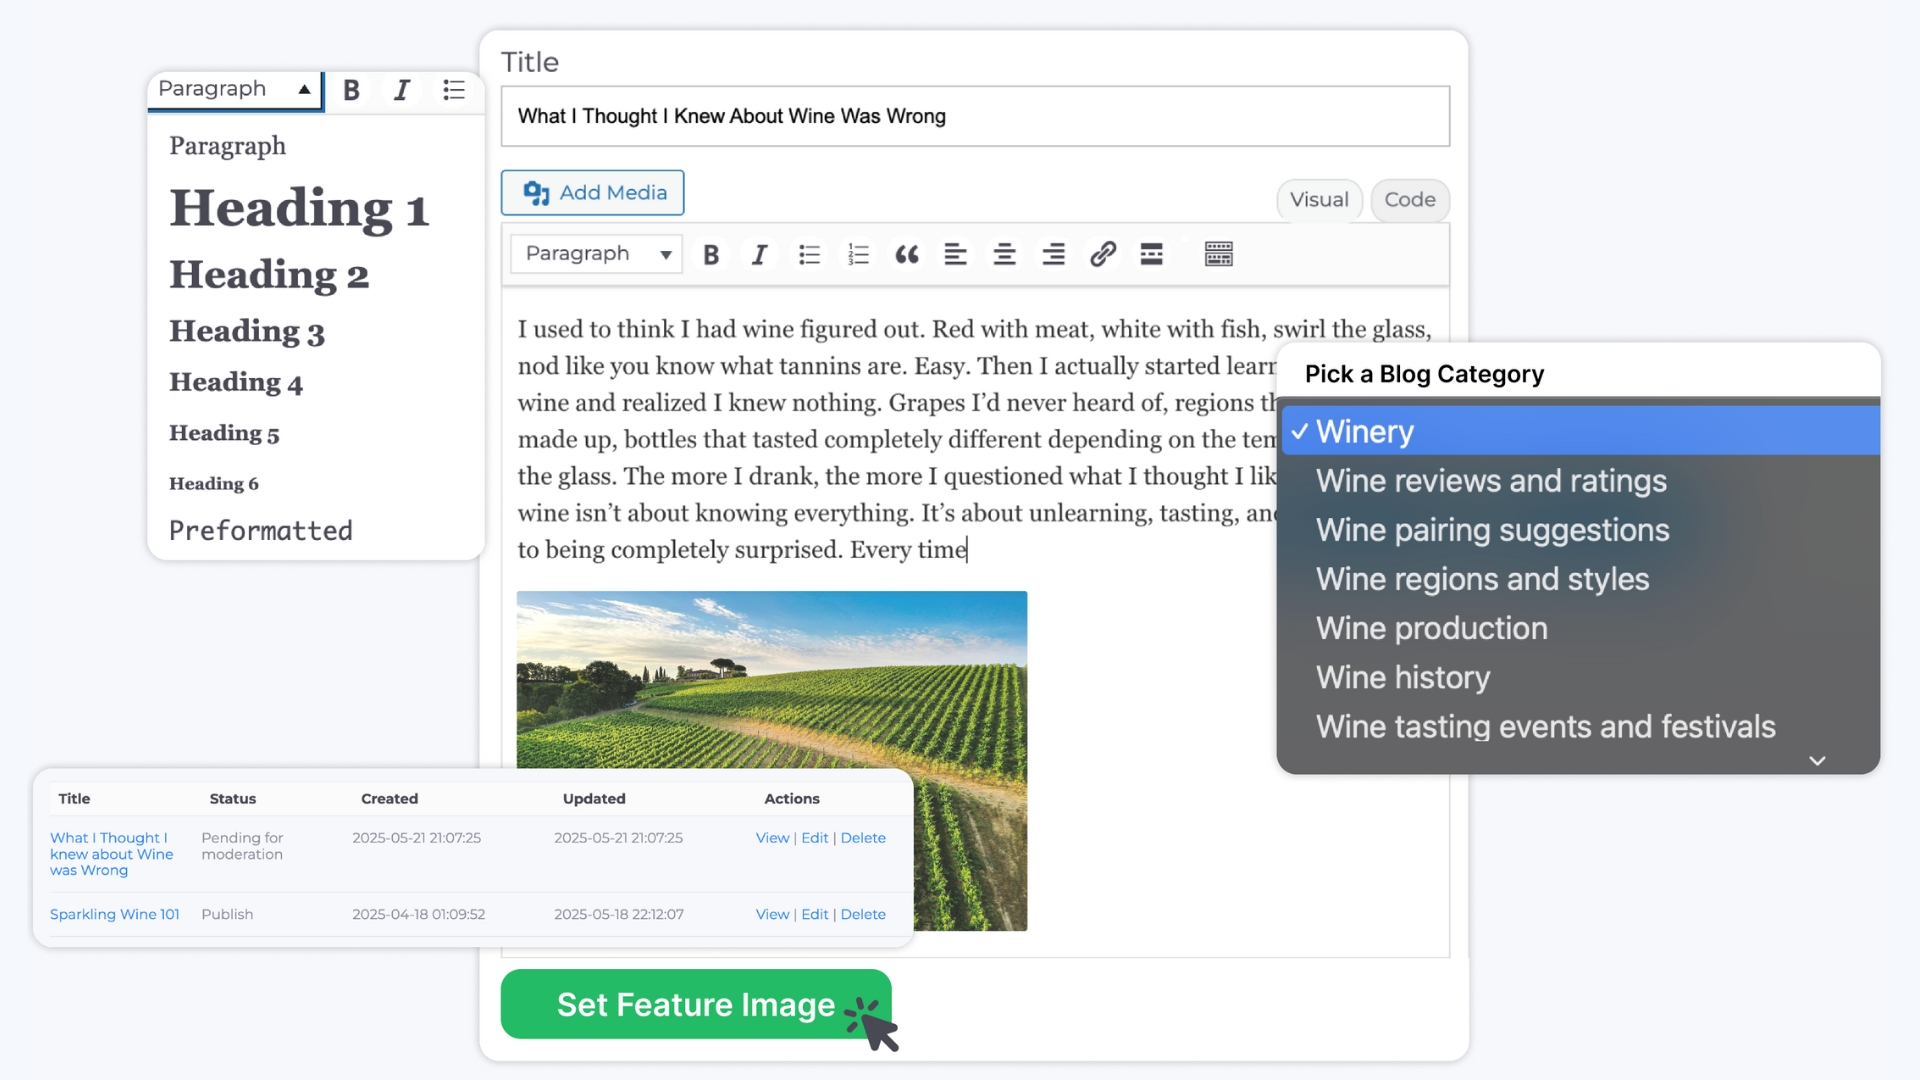Insert a numbered list in the editor
The image size is (1920, 1080).
point(858,255)
